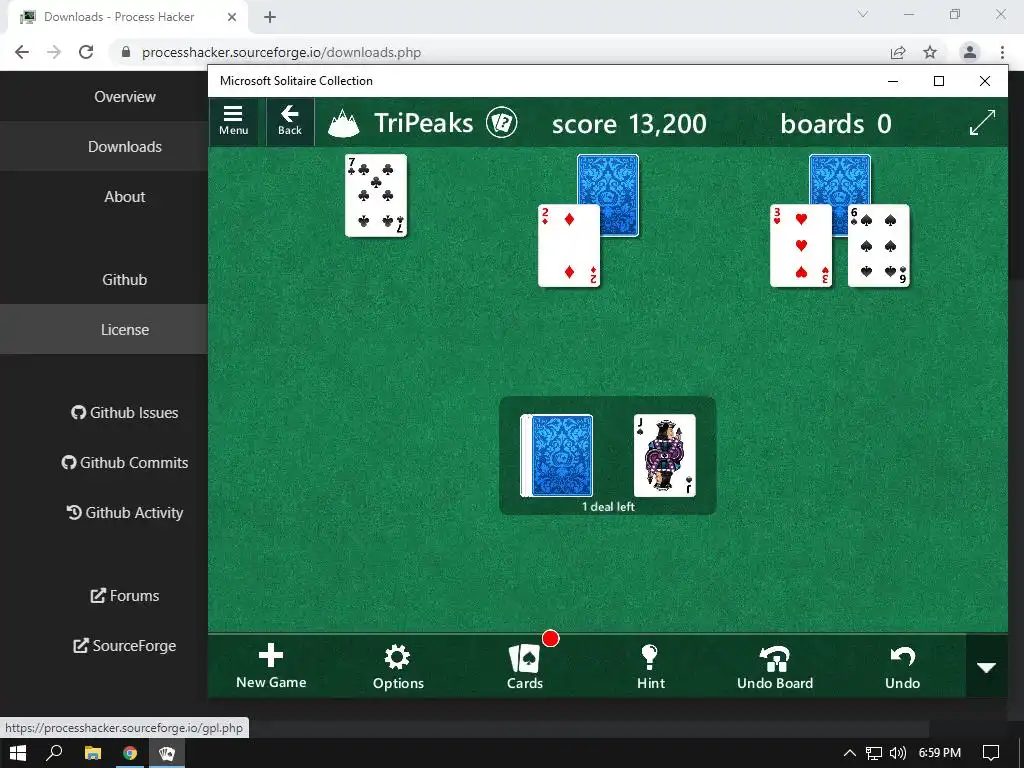Click the browser address bar URL
1024x768 pixels.
281,52
